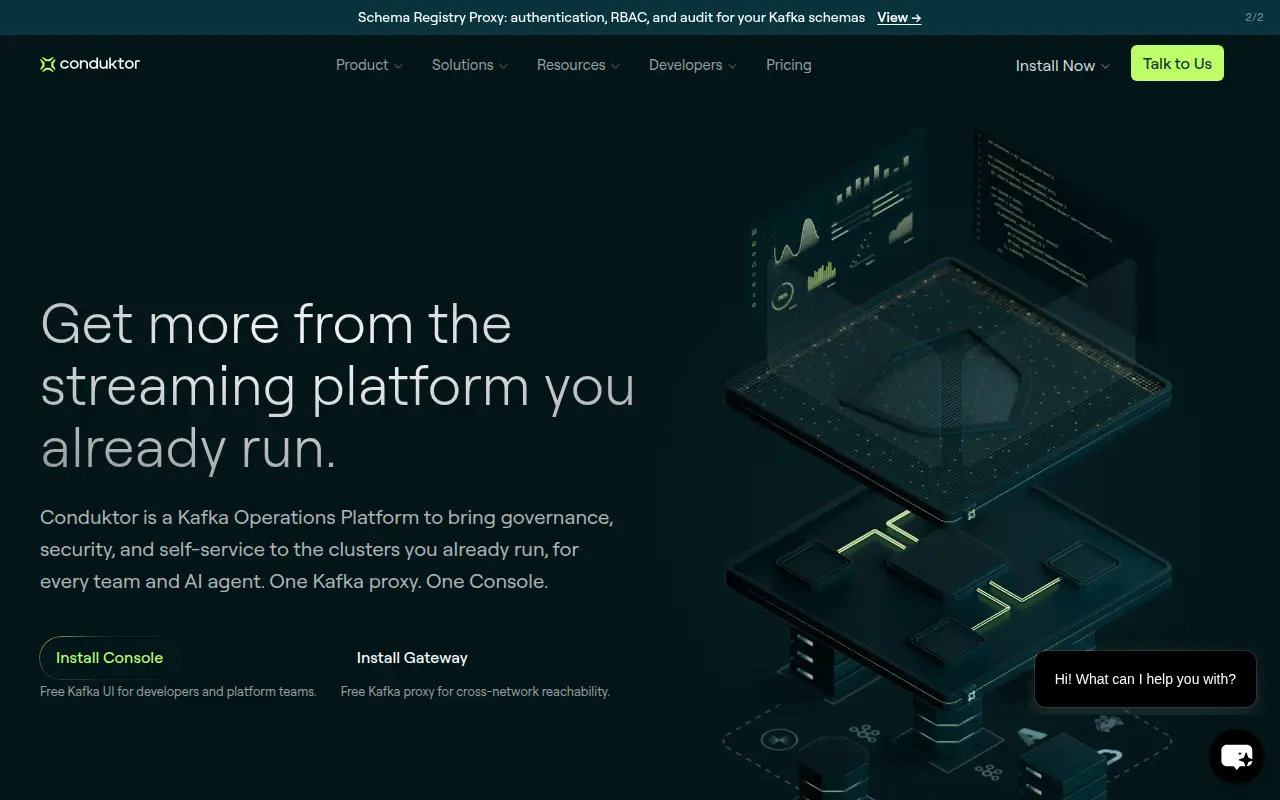
Task: Open the Developers menu
Action: pos(693,65)
